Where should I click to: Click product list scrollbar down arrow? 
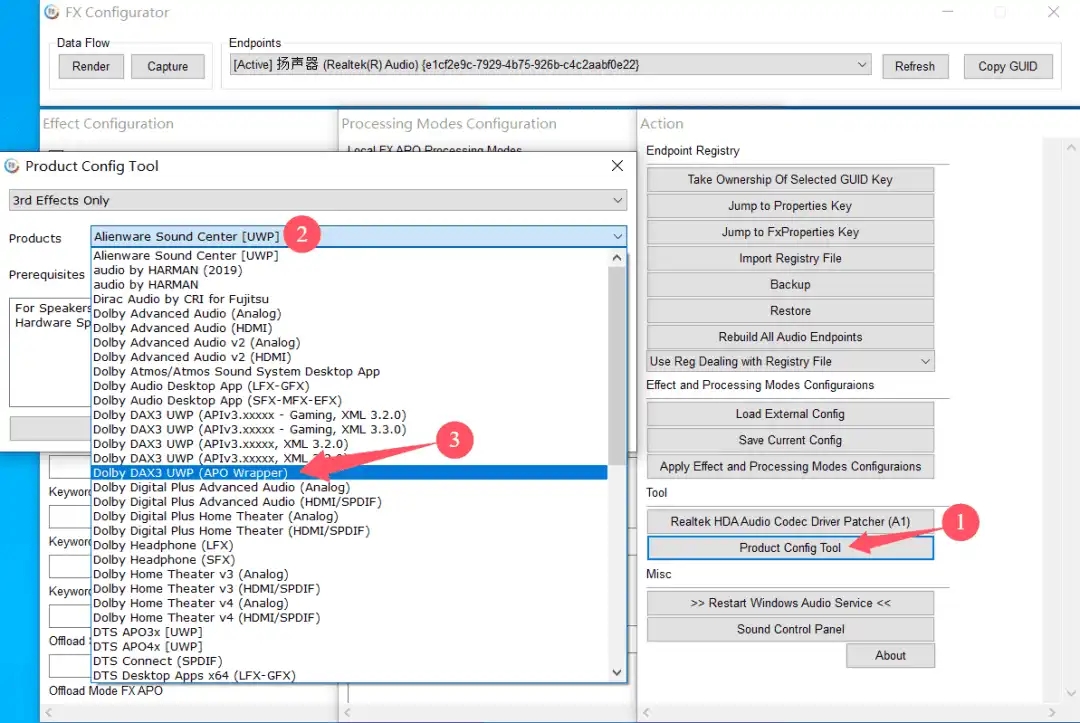[x=617, y=673]
